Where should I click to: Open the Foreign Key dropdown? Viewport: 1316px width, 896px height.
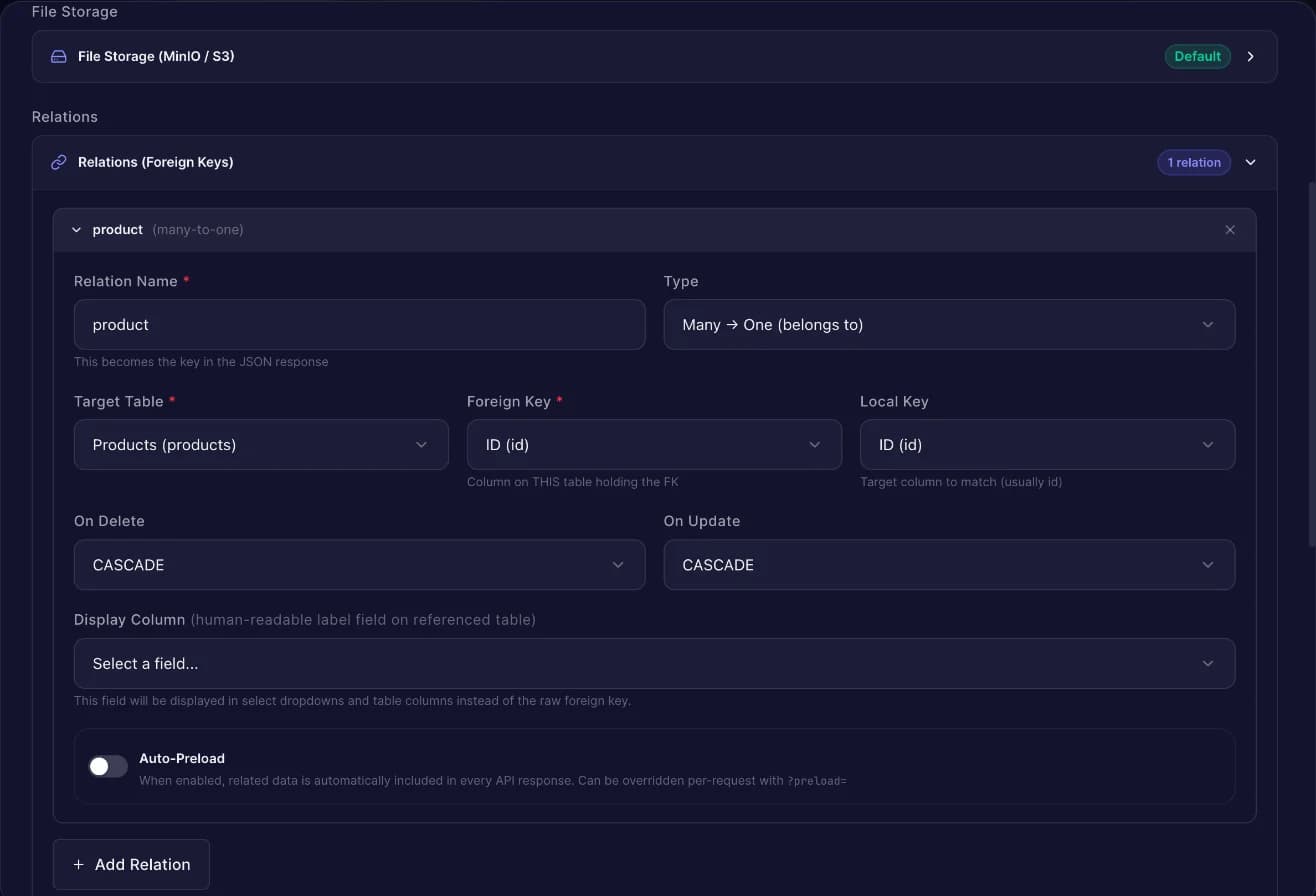pos(654,445)
